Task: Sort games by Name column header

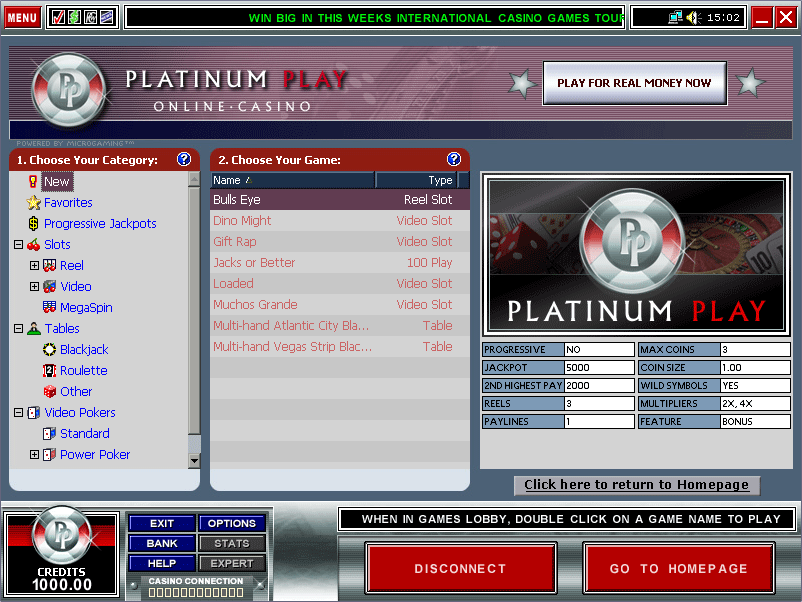Action: [293, 180]
